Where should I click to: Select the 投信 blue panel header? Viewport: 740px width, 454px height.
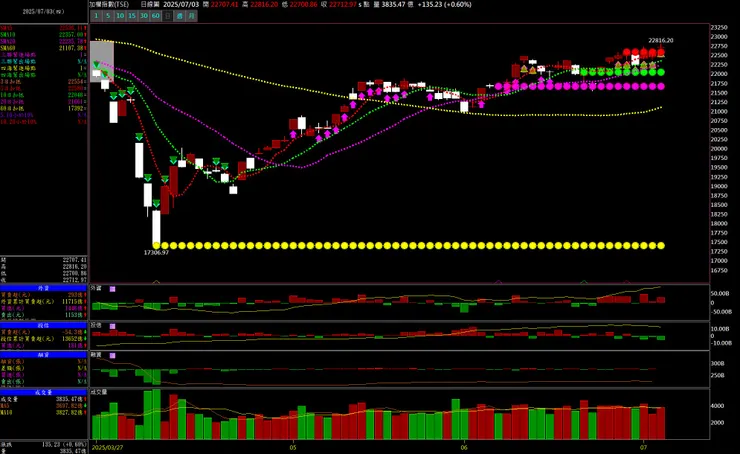pos(43,325)
